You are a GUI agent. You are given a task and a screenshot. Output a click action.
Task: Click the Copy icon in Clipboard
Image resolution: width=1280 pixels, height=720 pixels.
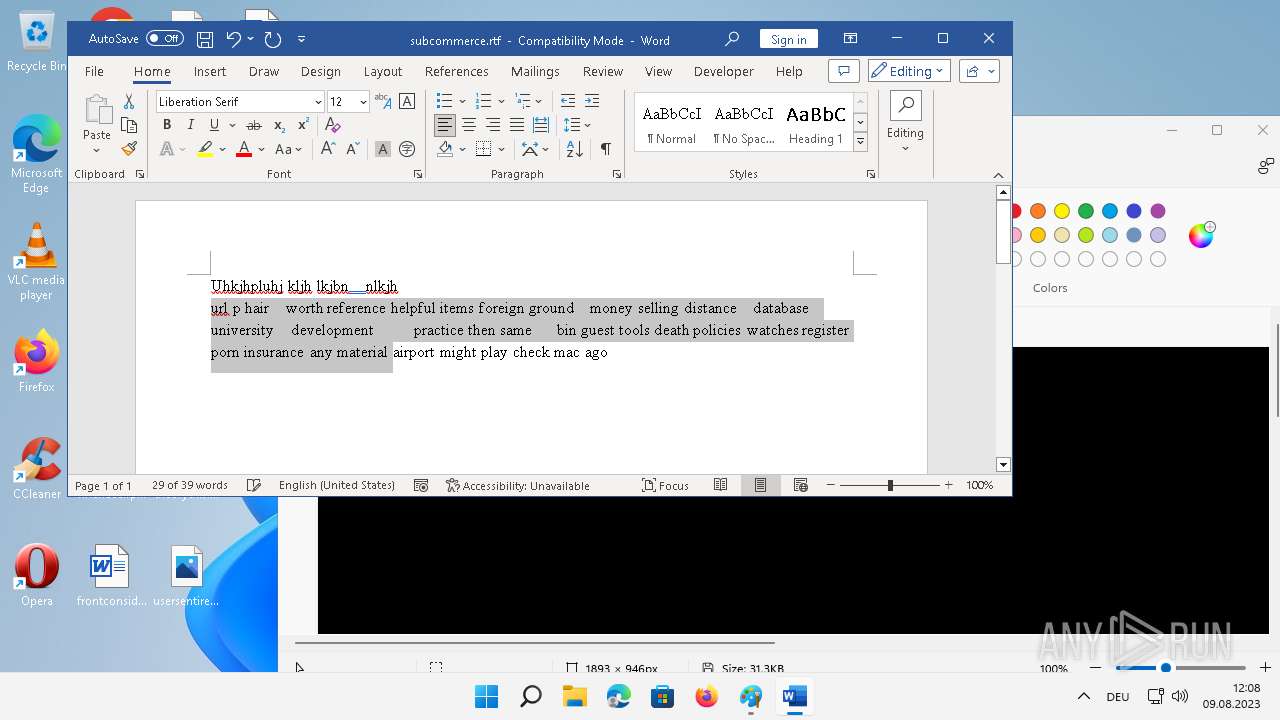pos(129,125)
